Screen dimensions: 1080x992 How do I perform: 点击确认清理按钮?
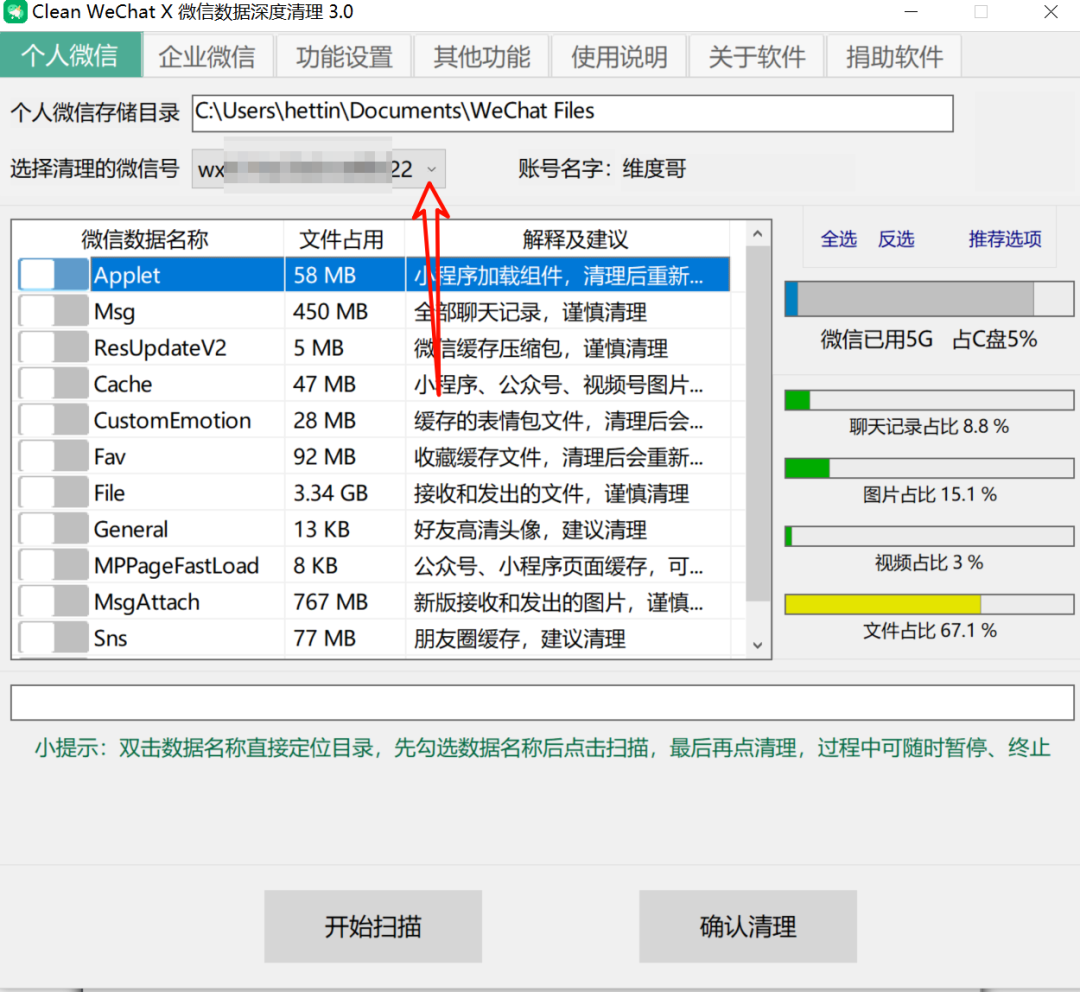point(747,927)
